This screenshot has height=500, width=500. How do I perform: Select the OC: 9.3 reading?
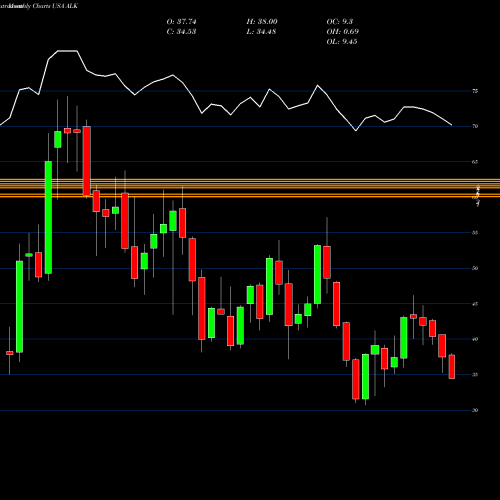[x=340, y=22]
